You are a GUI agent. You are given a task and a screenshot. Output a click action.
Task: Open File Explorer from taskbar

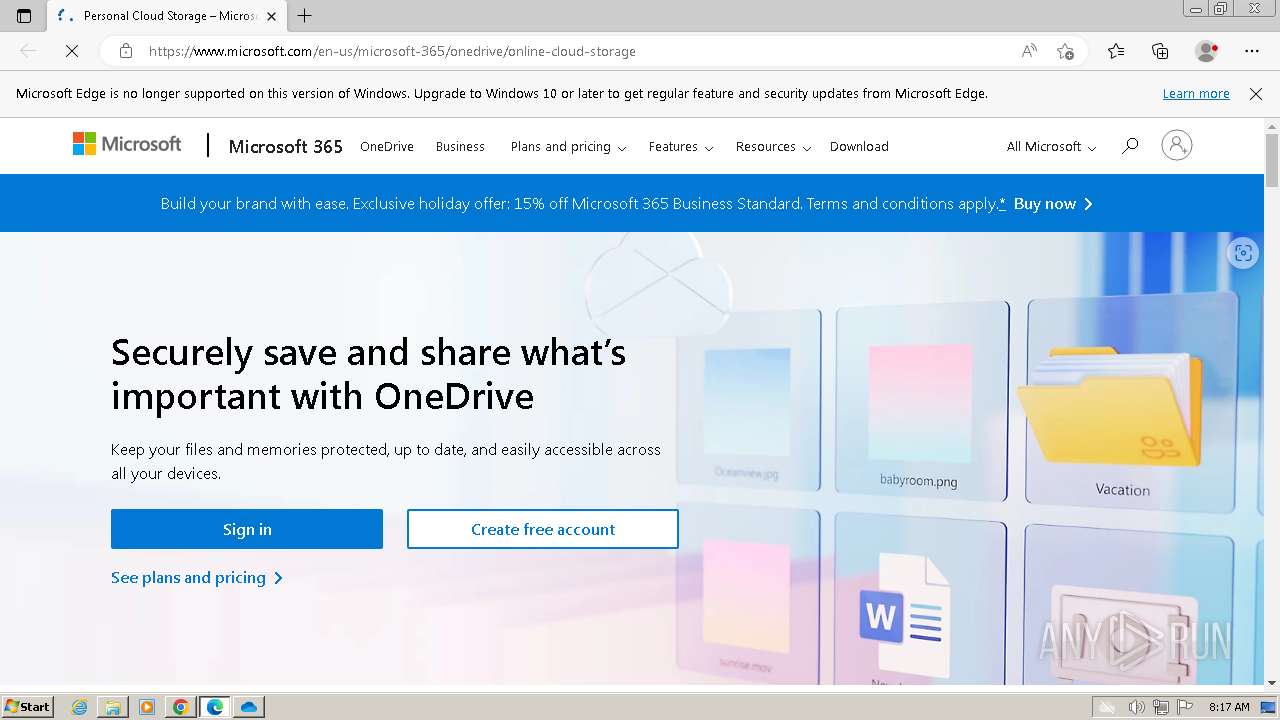pyautogui.click(x=113, y=707)
